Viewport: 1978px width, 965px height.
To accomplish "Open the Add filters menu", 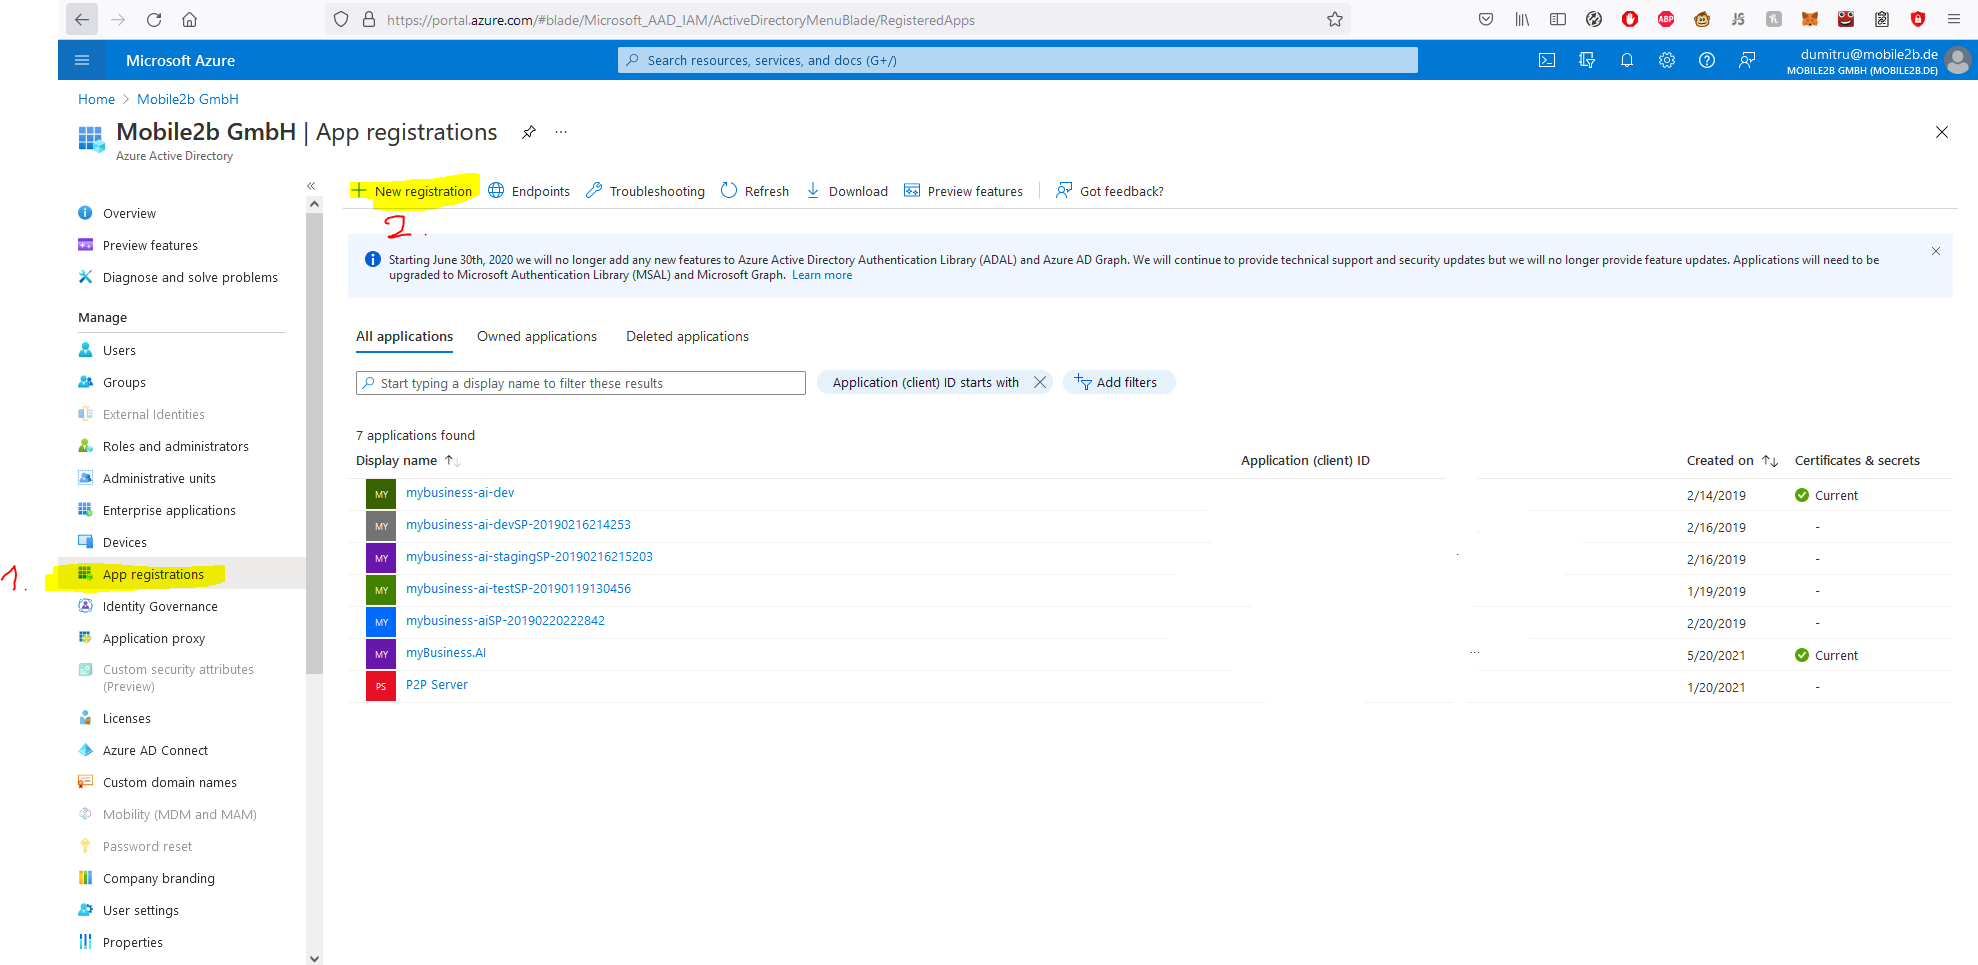I will tap(1118, 382).
